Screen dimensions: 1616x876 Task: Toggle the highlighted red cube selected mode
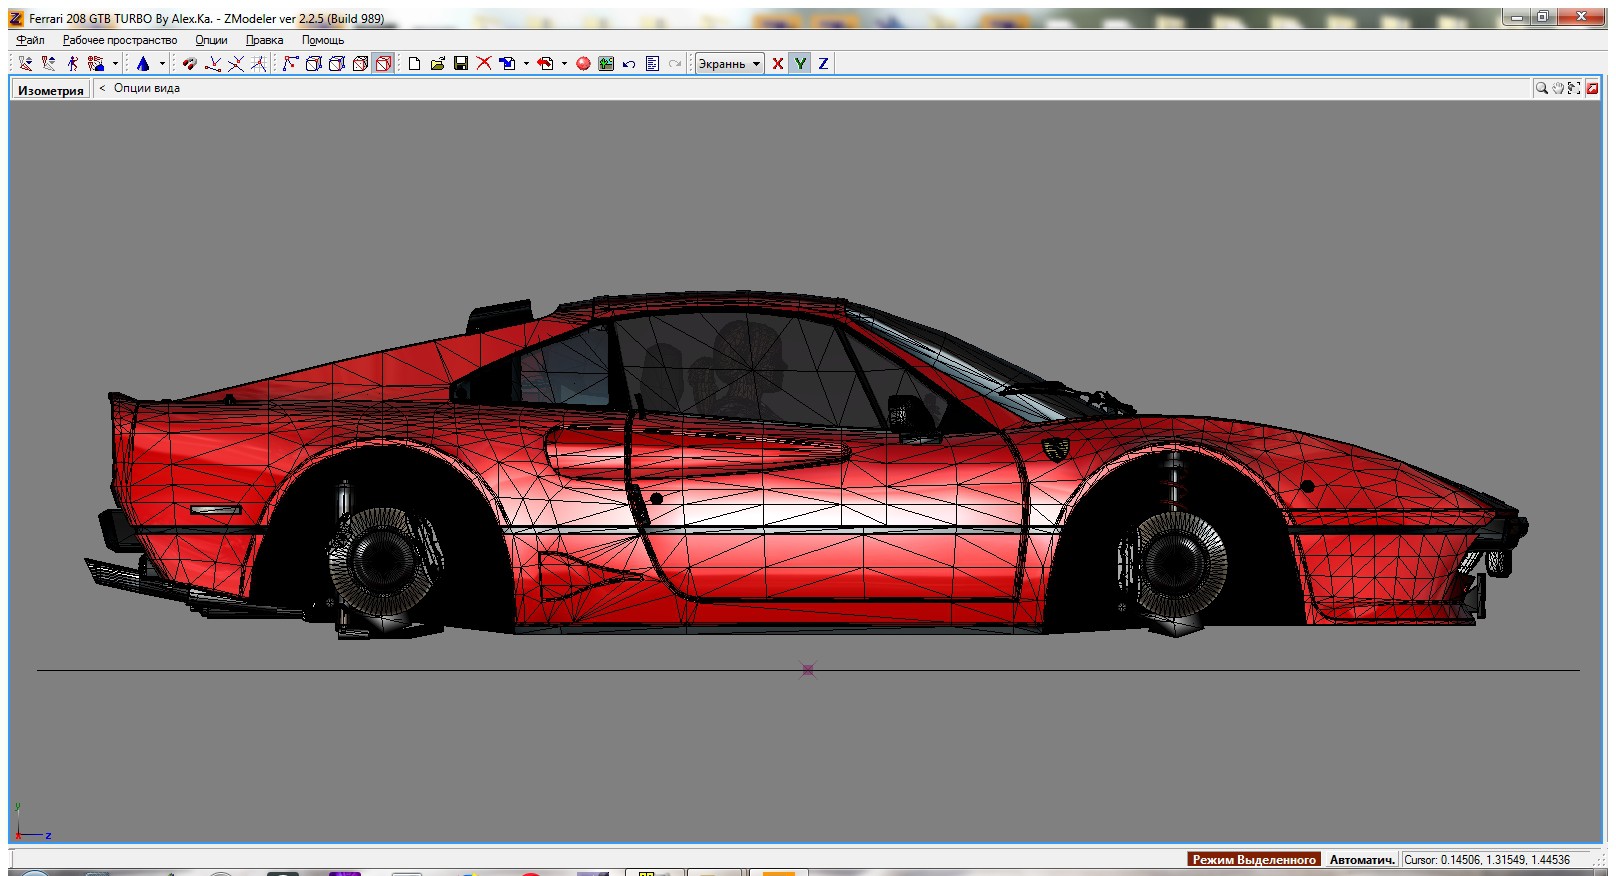(x=383, y=63)
